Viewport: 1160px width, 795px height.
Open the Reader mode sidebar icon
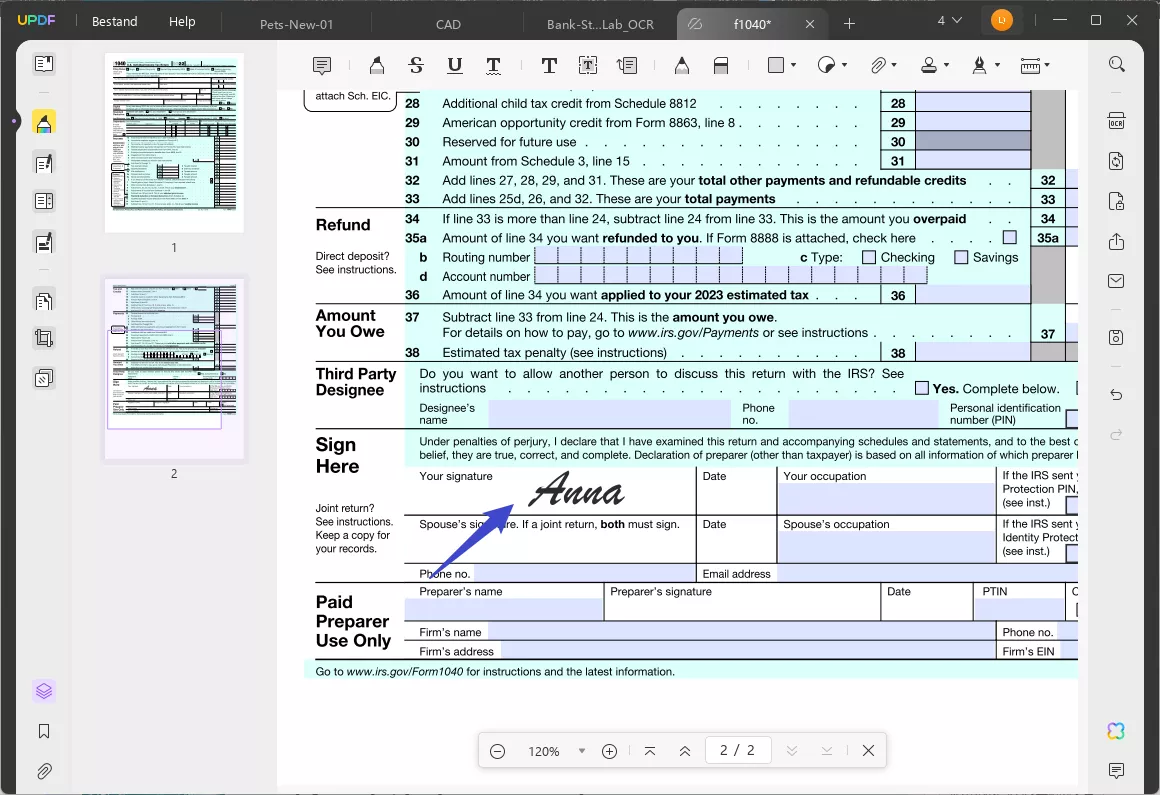[x=44, y=64]
